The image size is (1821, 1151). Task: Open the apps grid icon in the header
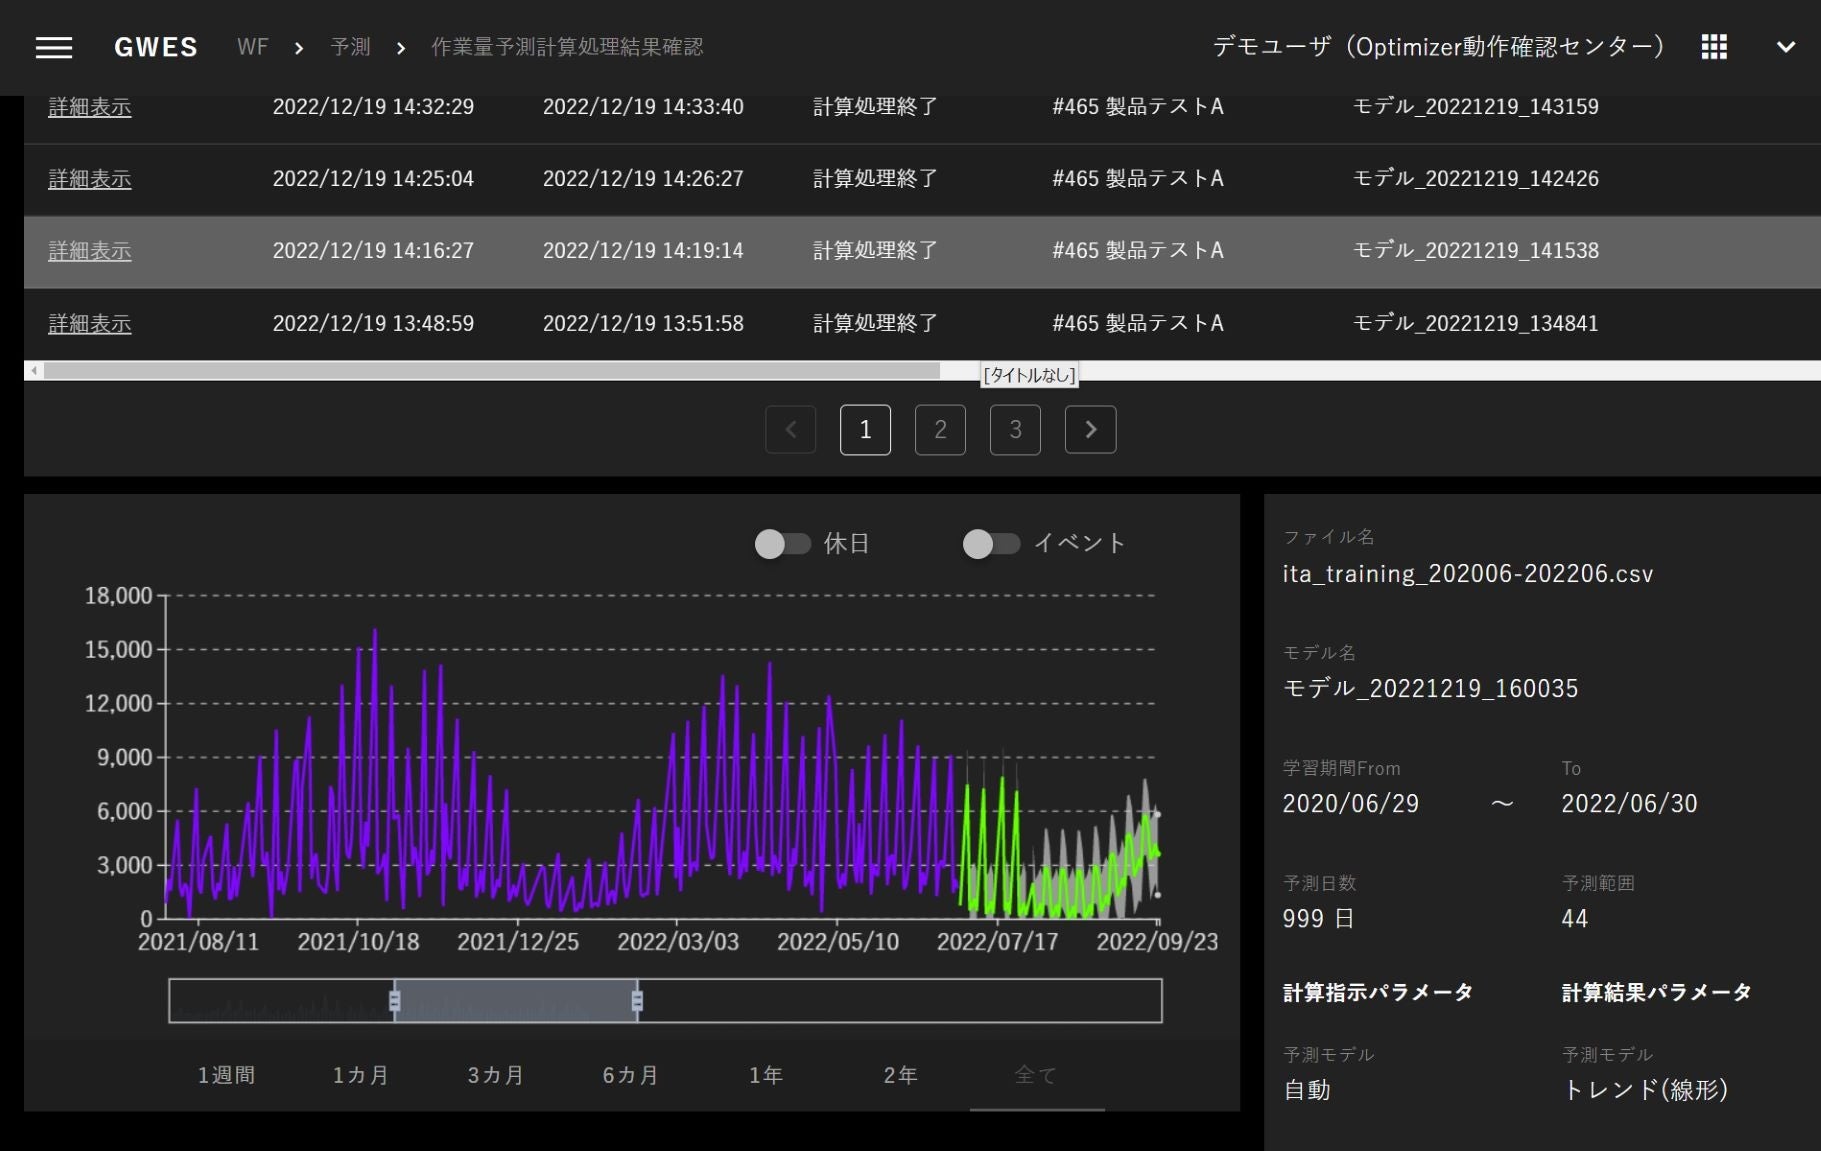click(x=1713, y=46)
